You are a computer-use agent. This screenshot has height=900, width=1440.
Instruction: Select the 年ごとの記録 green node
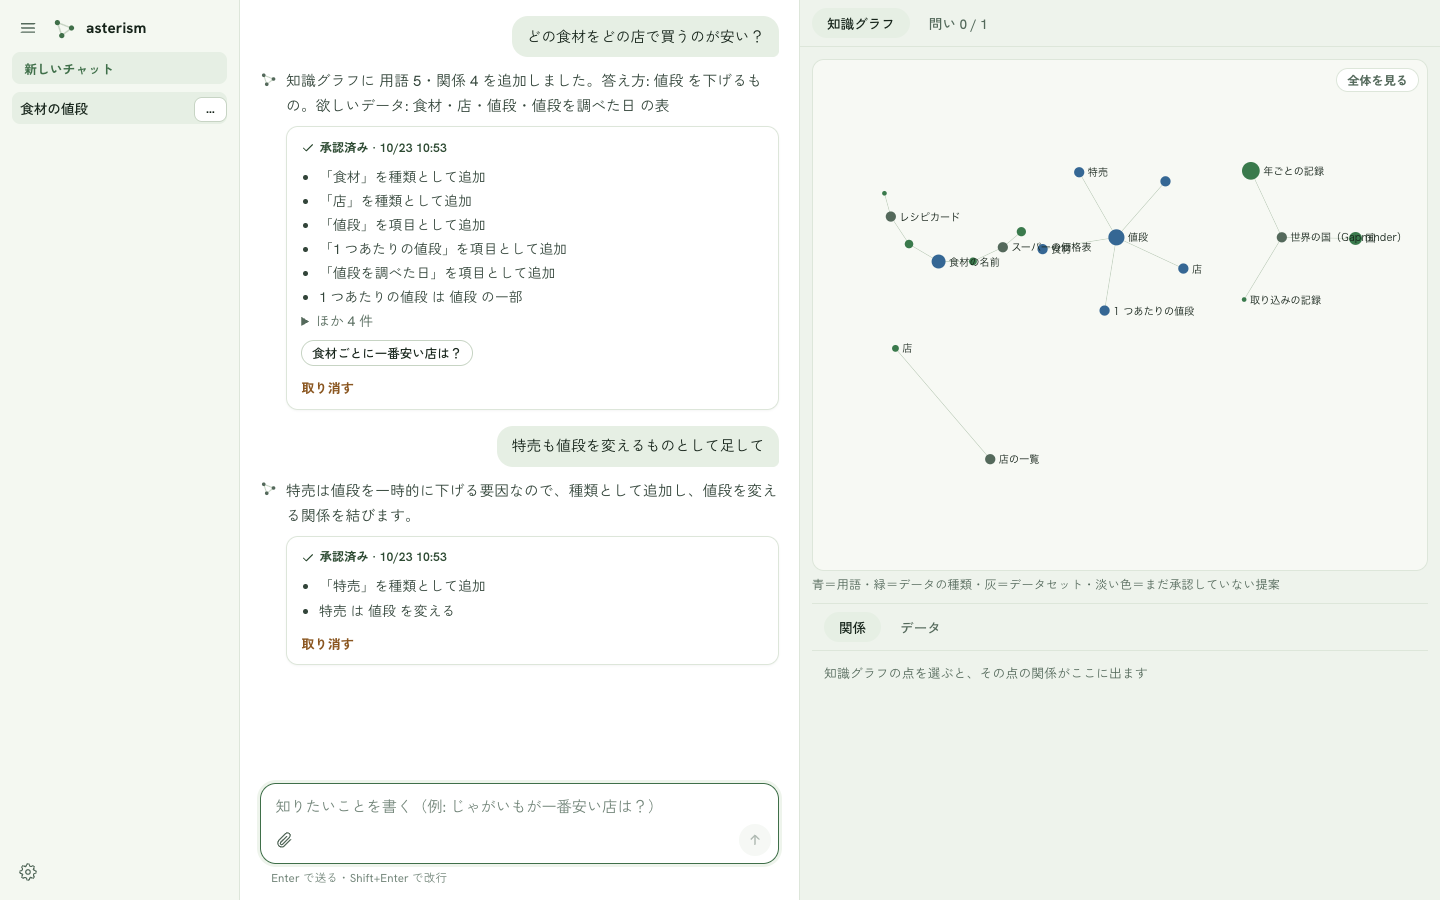point(1250,171)
